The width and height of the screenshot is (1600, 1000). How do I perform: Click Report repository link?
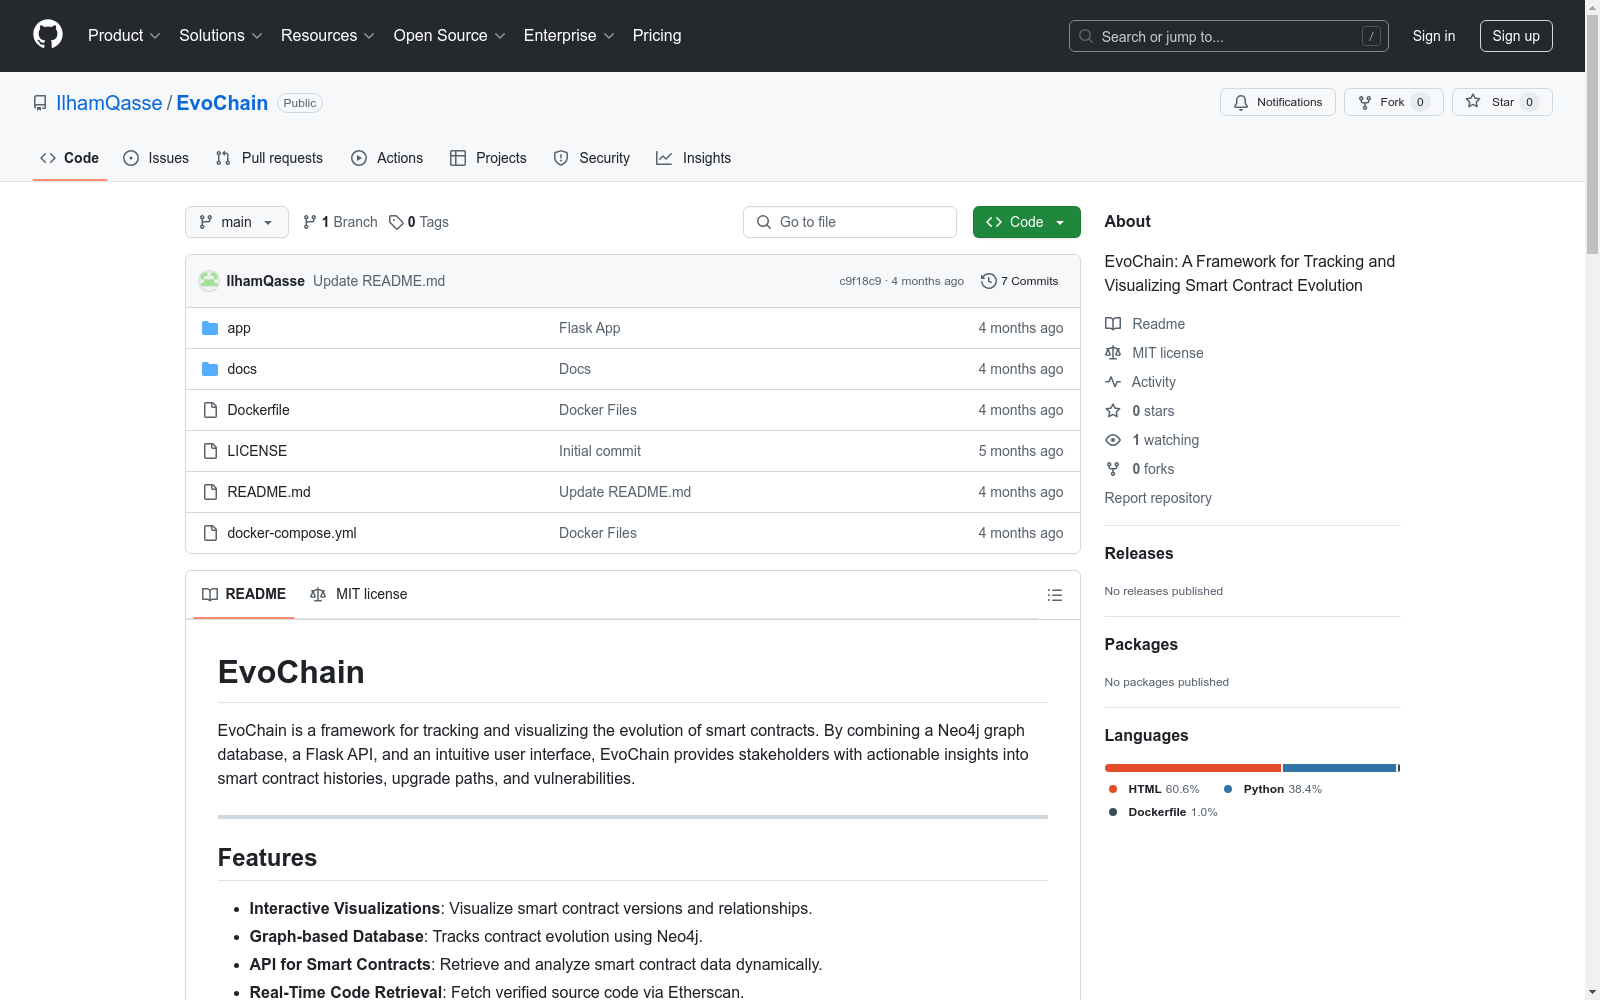(1158, 498)
